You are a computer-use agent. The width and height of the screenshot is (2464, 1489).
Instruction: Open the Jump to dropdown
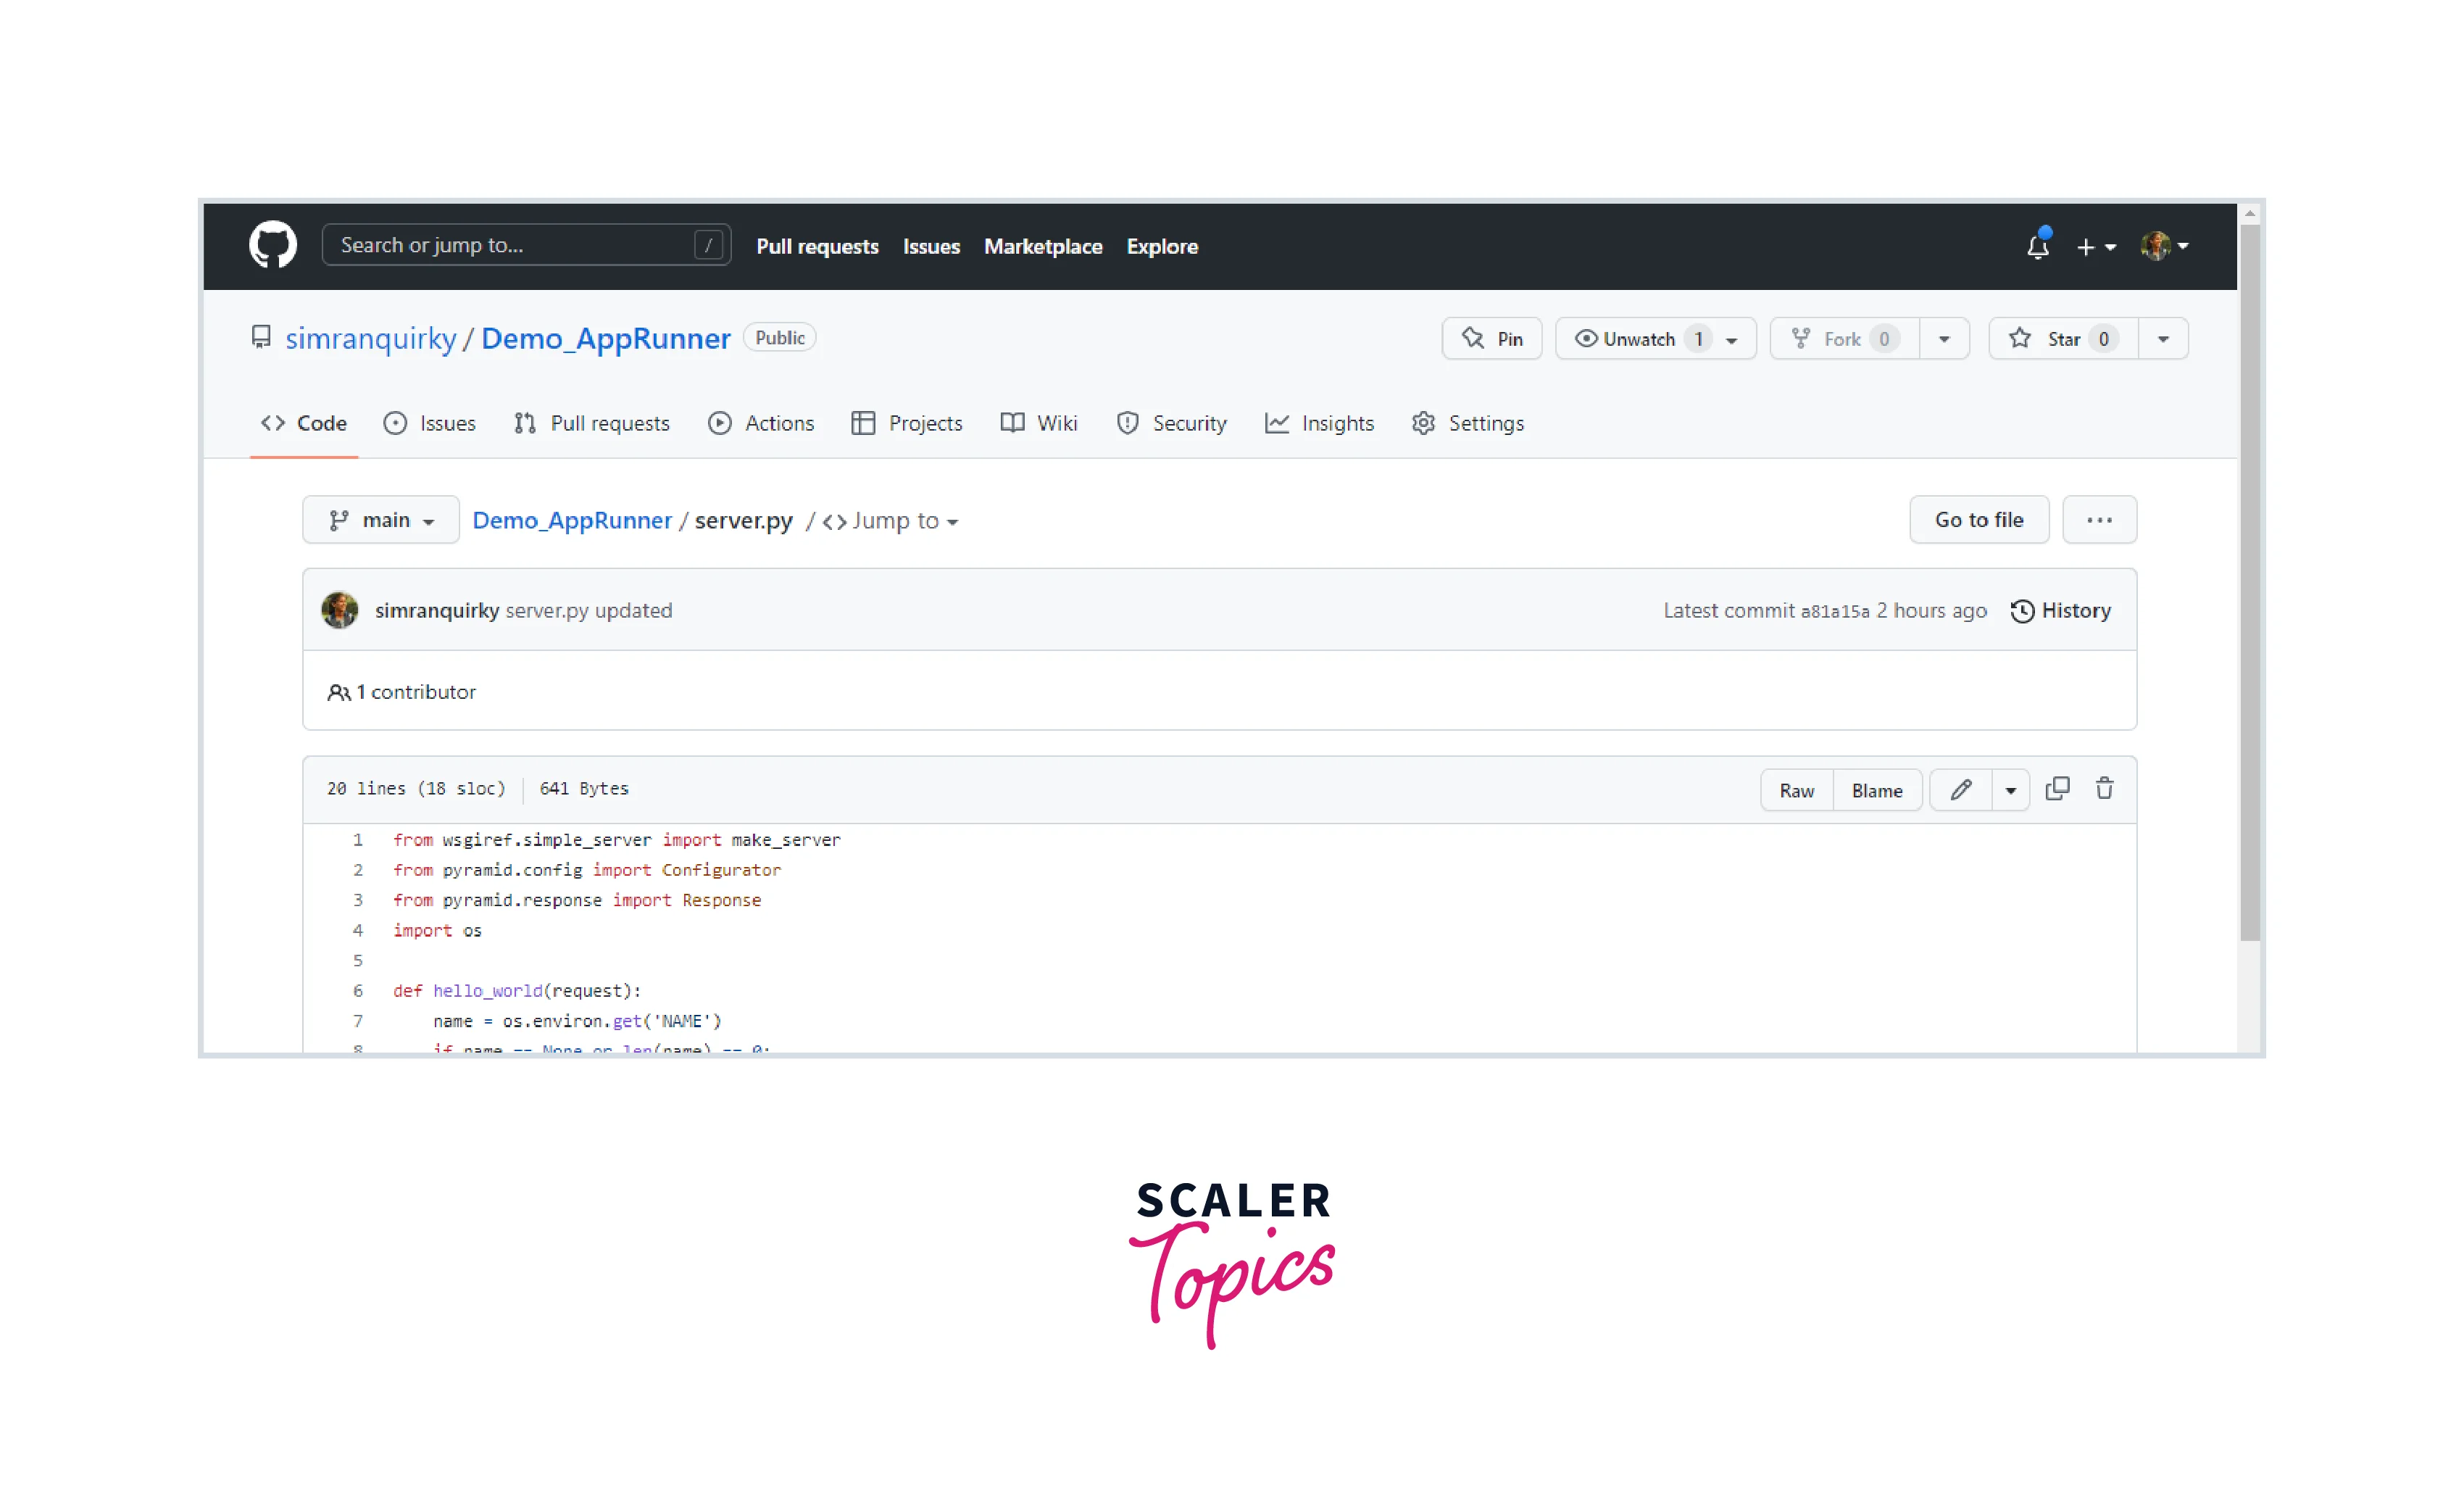coord(892,521)
